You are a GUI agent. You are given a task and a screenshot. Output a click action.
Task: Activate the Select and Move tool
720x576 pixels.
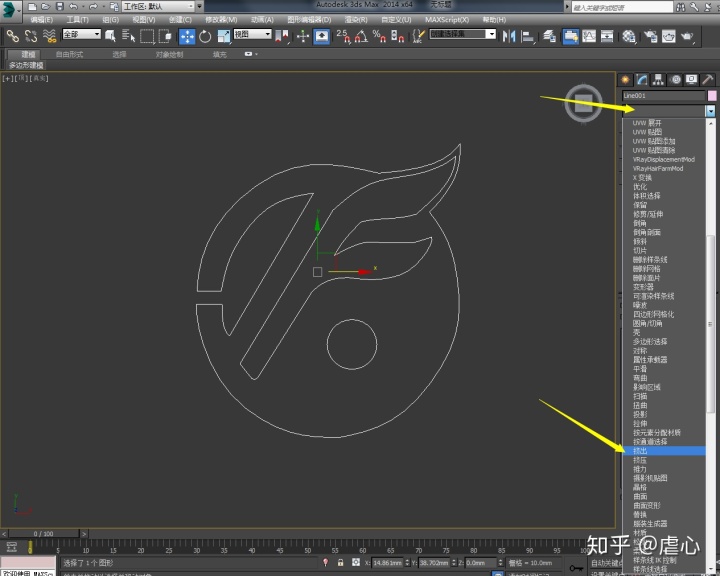[187, 36]
